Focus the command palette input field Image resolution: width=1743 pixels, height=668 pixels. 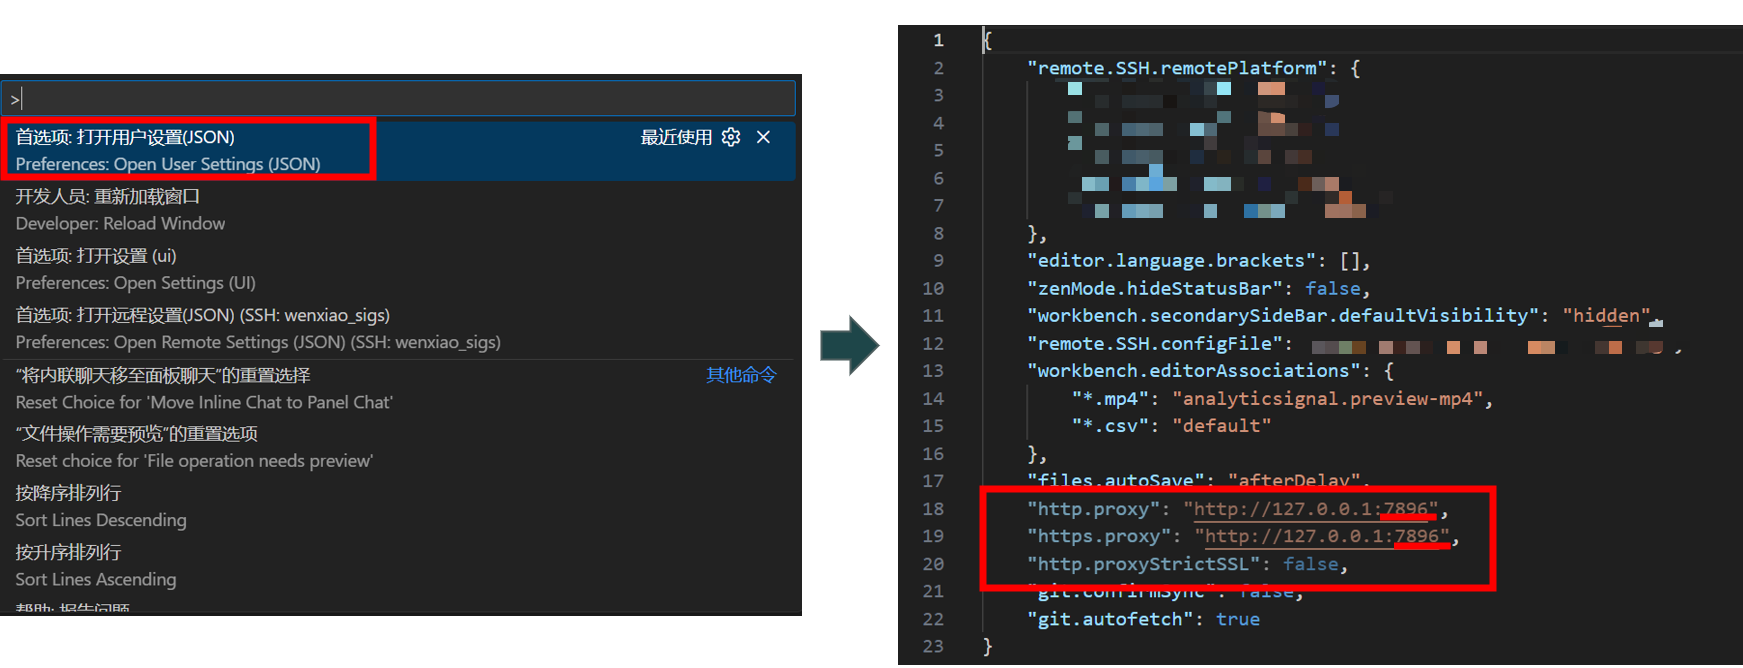point(400,99)
